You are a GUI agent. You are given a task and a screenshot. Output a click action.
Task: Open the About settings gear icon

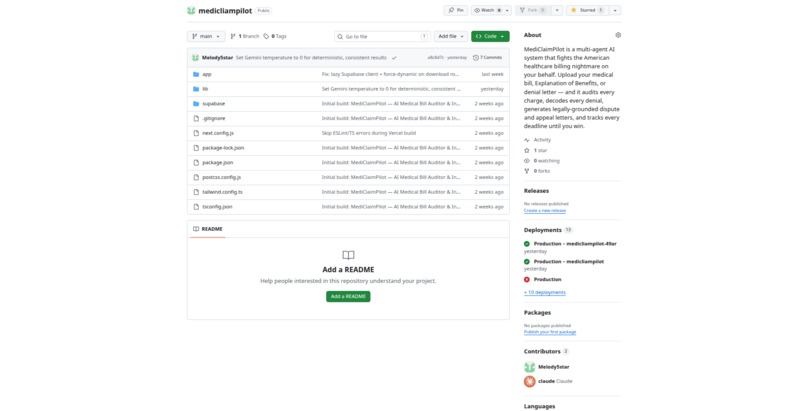(618, 35)
